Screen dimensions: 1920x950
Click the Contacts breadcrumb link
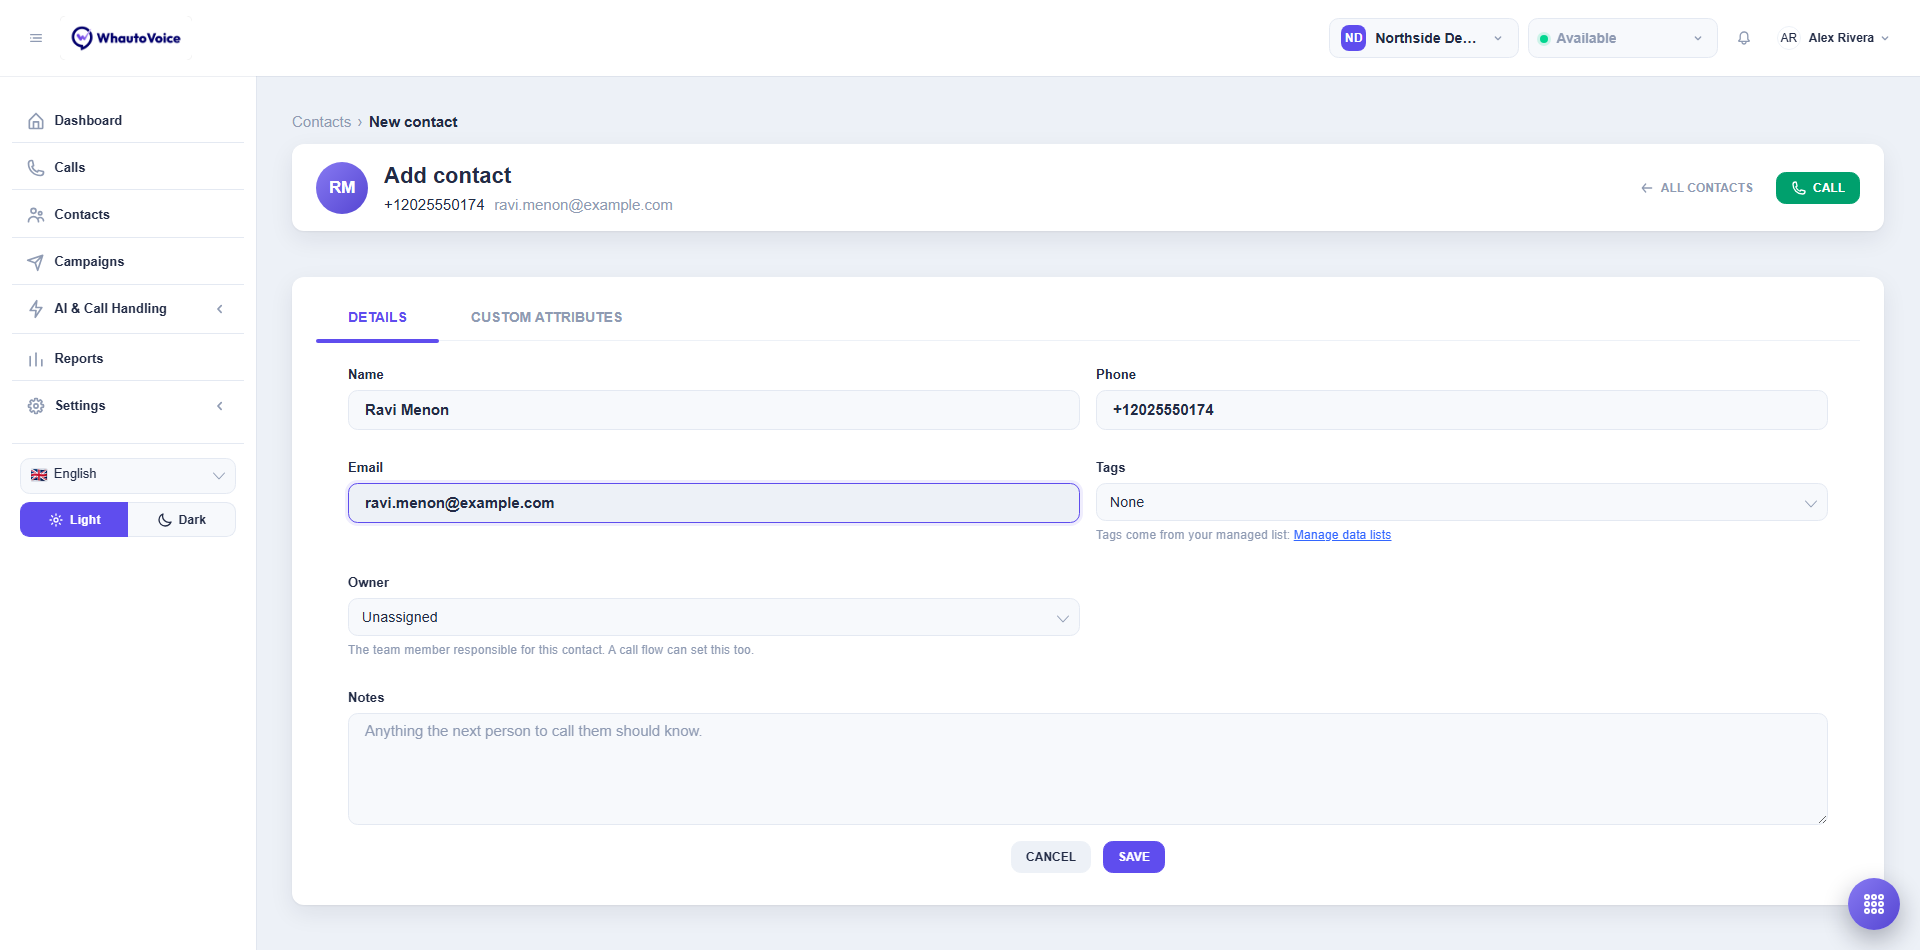[x=321, y=122]
